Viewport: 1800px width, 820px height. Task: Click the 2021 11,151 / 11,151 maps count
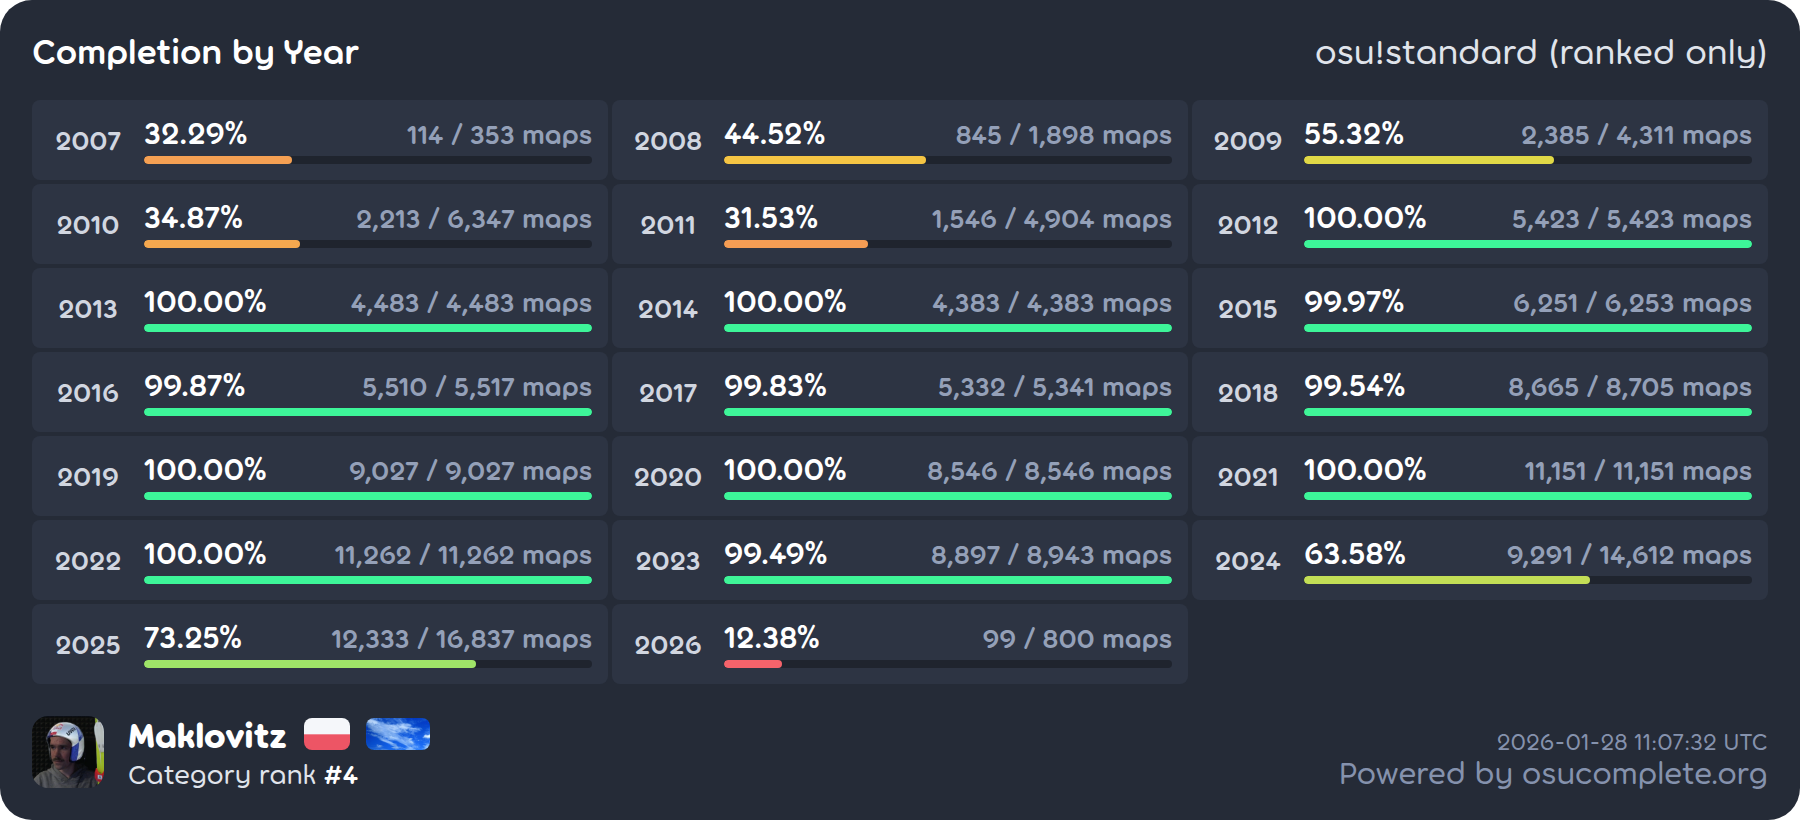[1637, 471]
